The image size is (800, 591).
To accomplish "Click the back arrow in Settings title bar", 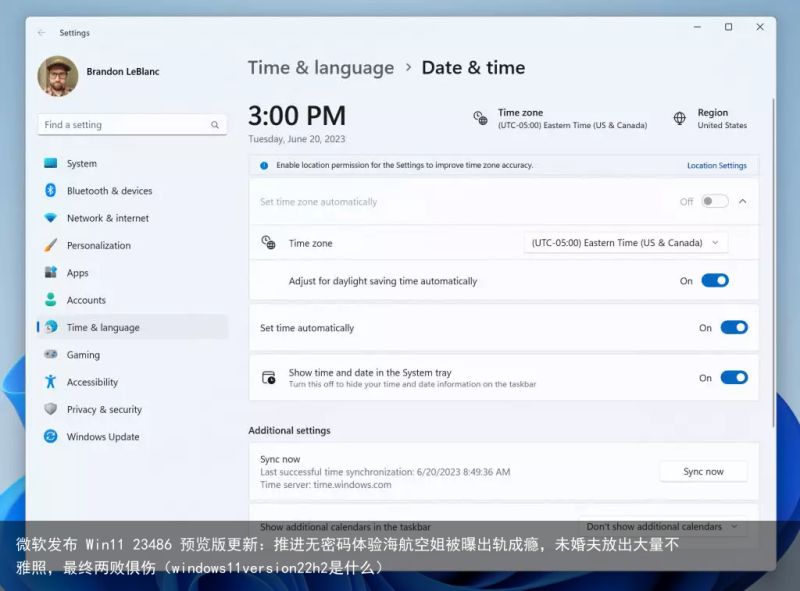I will point(41,33).
